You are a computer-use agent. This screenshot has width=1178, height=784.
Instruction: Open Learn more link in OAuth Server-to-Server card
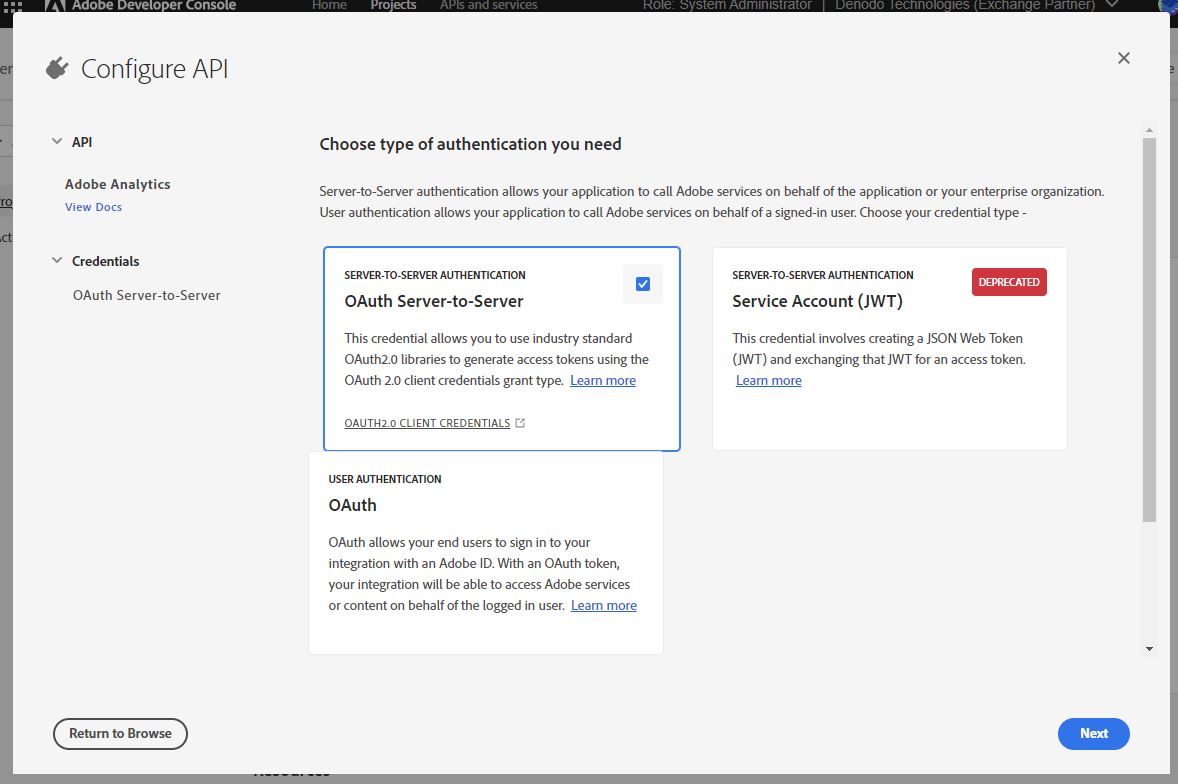(603, 381)
